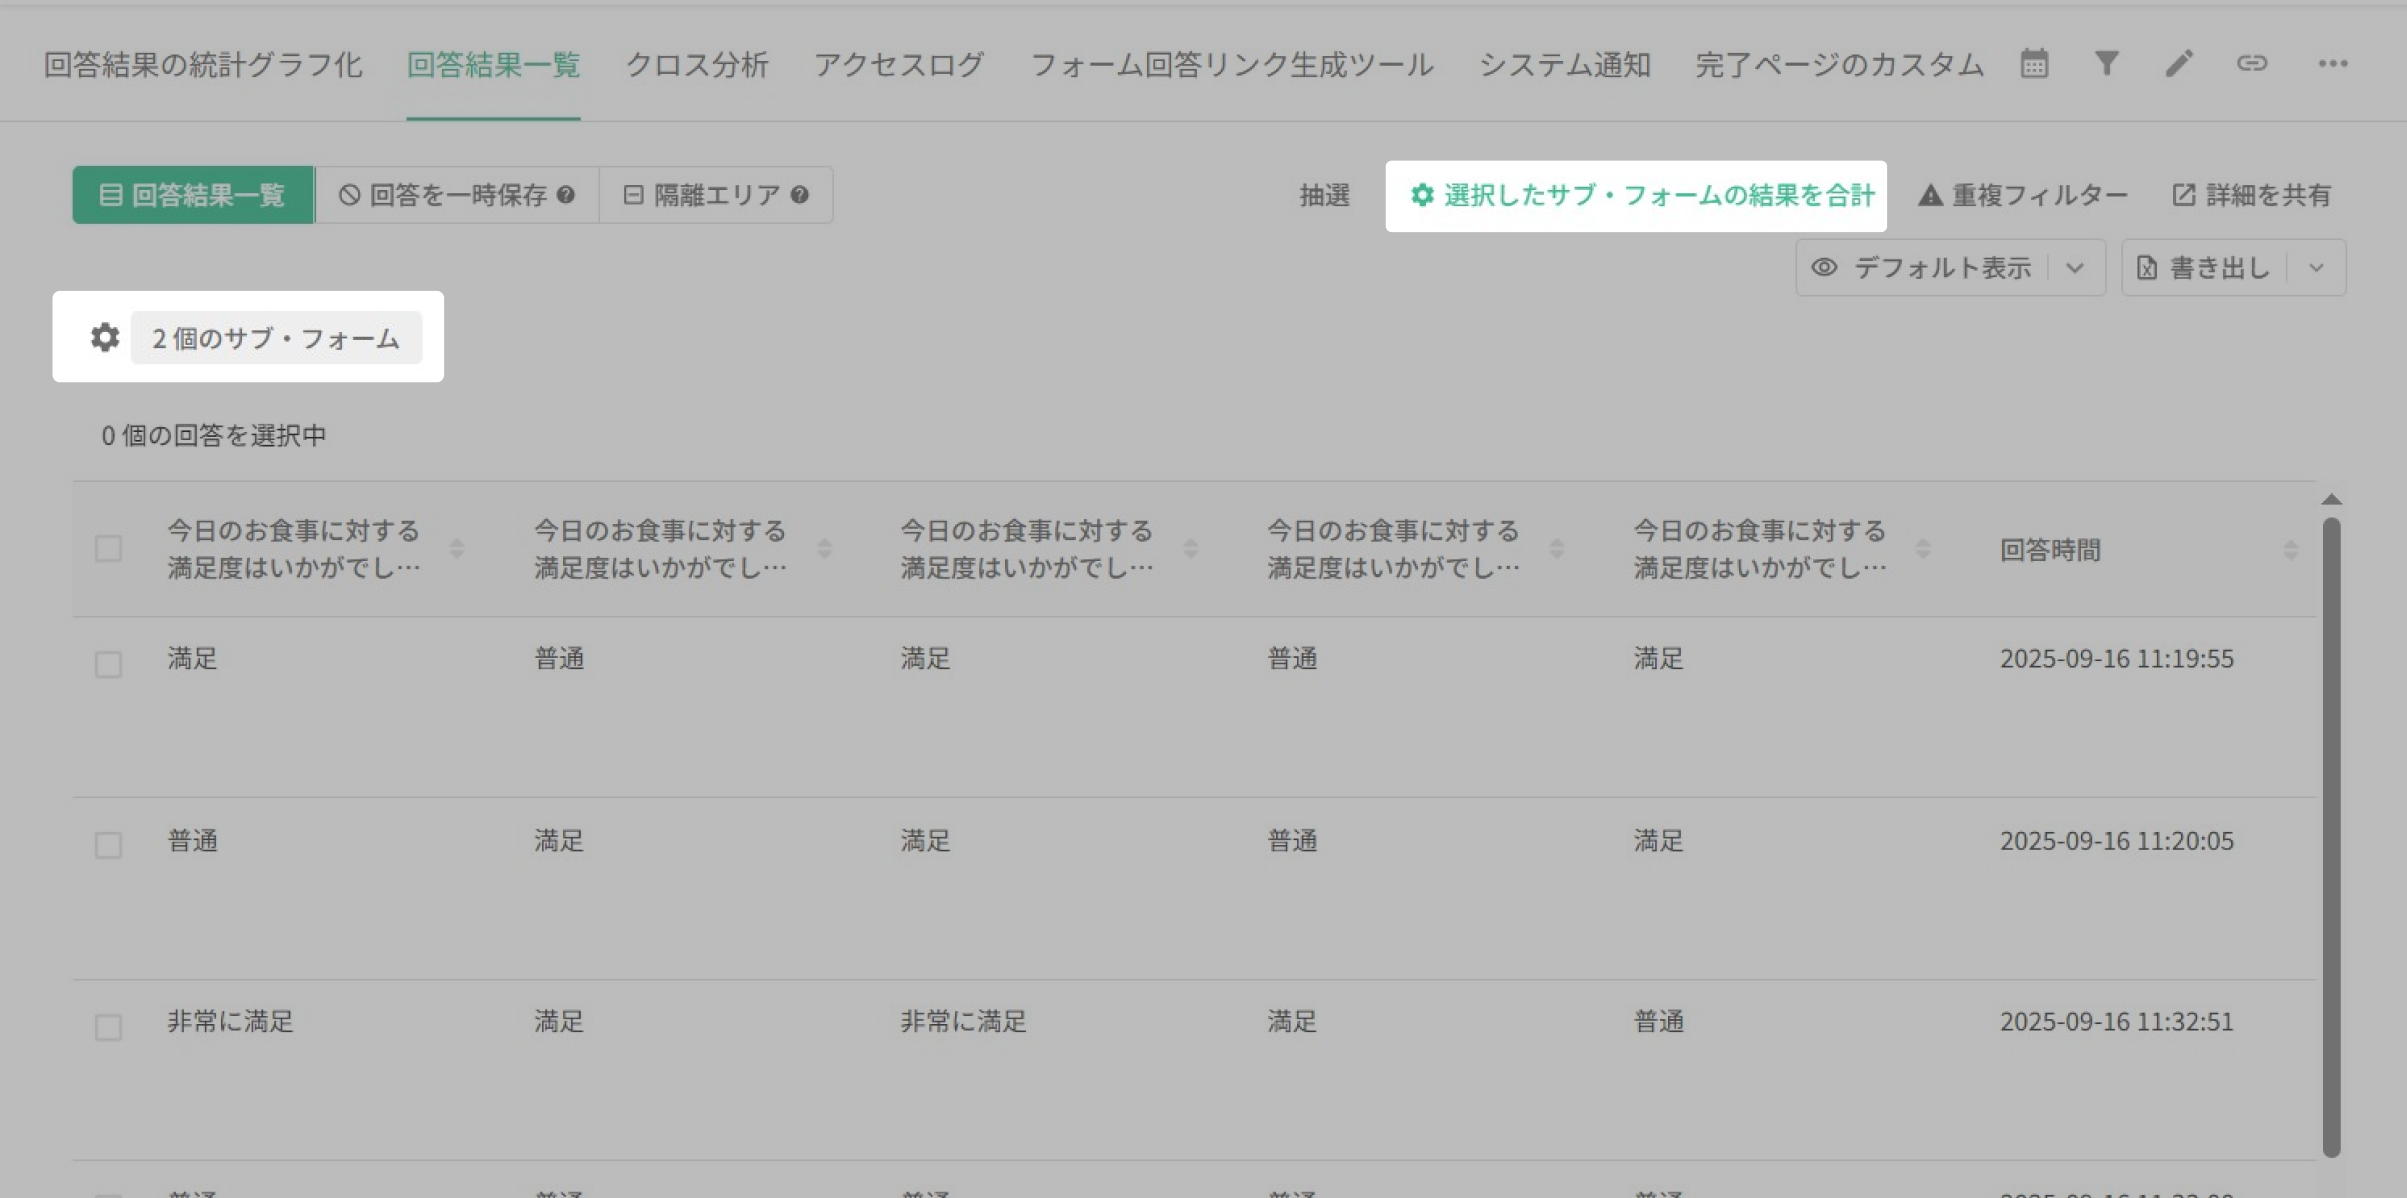Check the row answered at 11:19:55
The image size is (2407, 1198).
(x=108, y=664)
